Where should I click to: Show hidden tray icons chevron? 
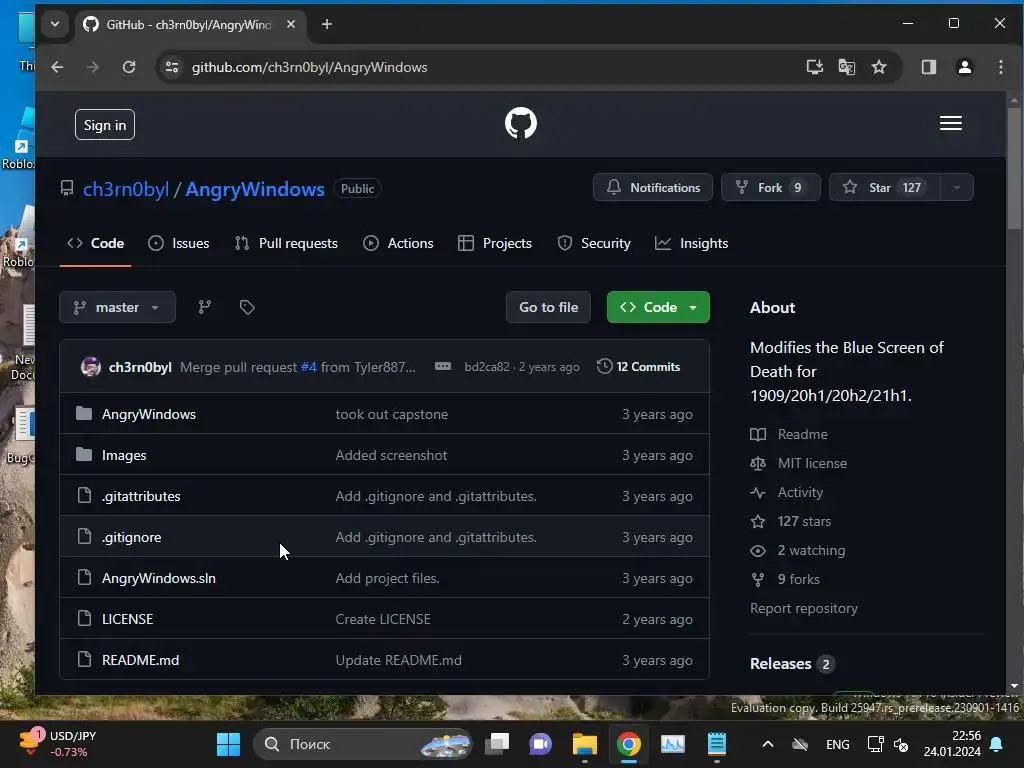(x=768, y=744)
